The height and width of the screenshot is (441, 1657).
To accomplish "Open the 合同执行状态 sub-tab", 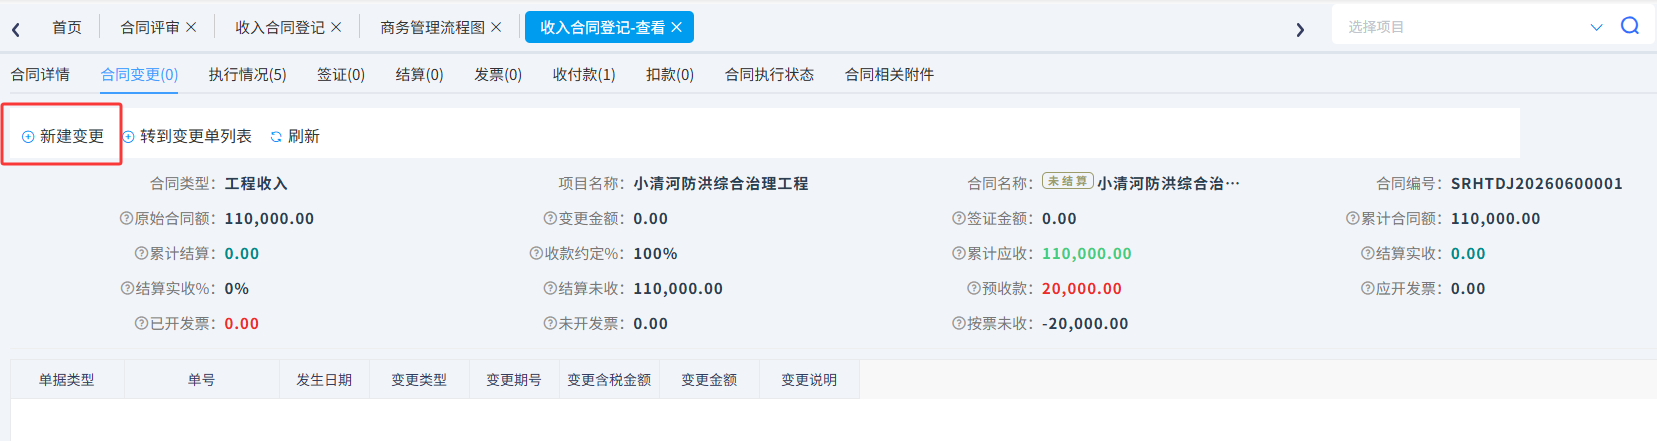I will pos(769,74).
